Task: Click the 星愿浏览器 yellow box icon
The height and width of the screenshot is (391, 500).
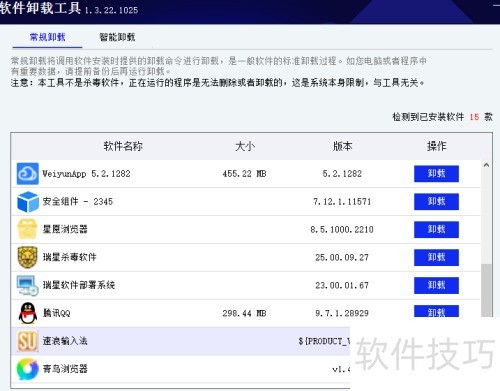Action: point(27,229)
